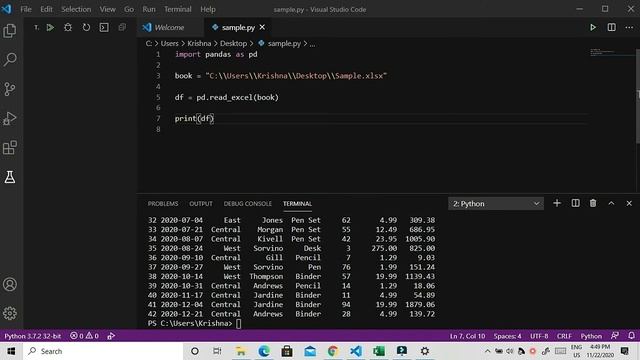Split the terminal panel
Image resolution: width=640 pixels, height=360 pixels.
point(576,203)
